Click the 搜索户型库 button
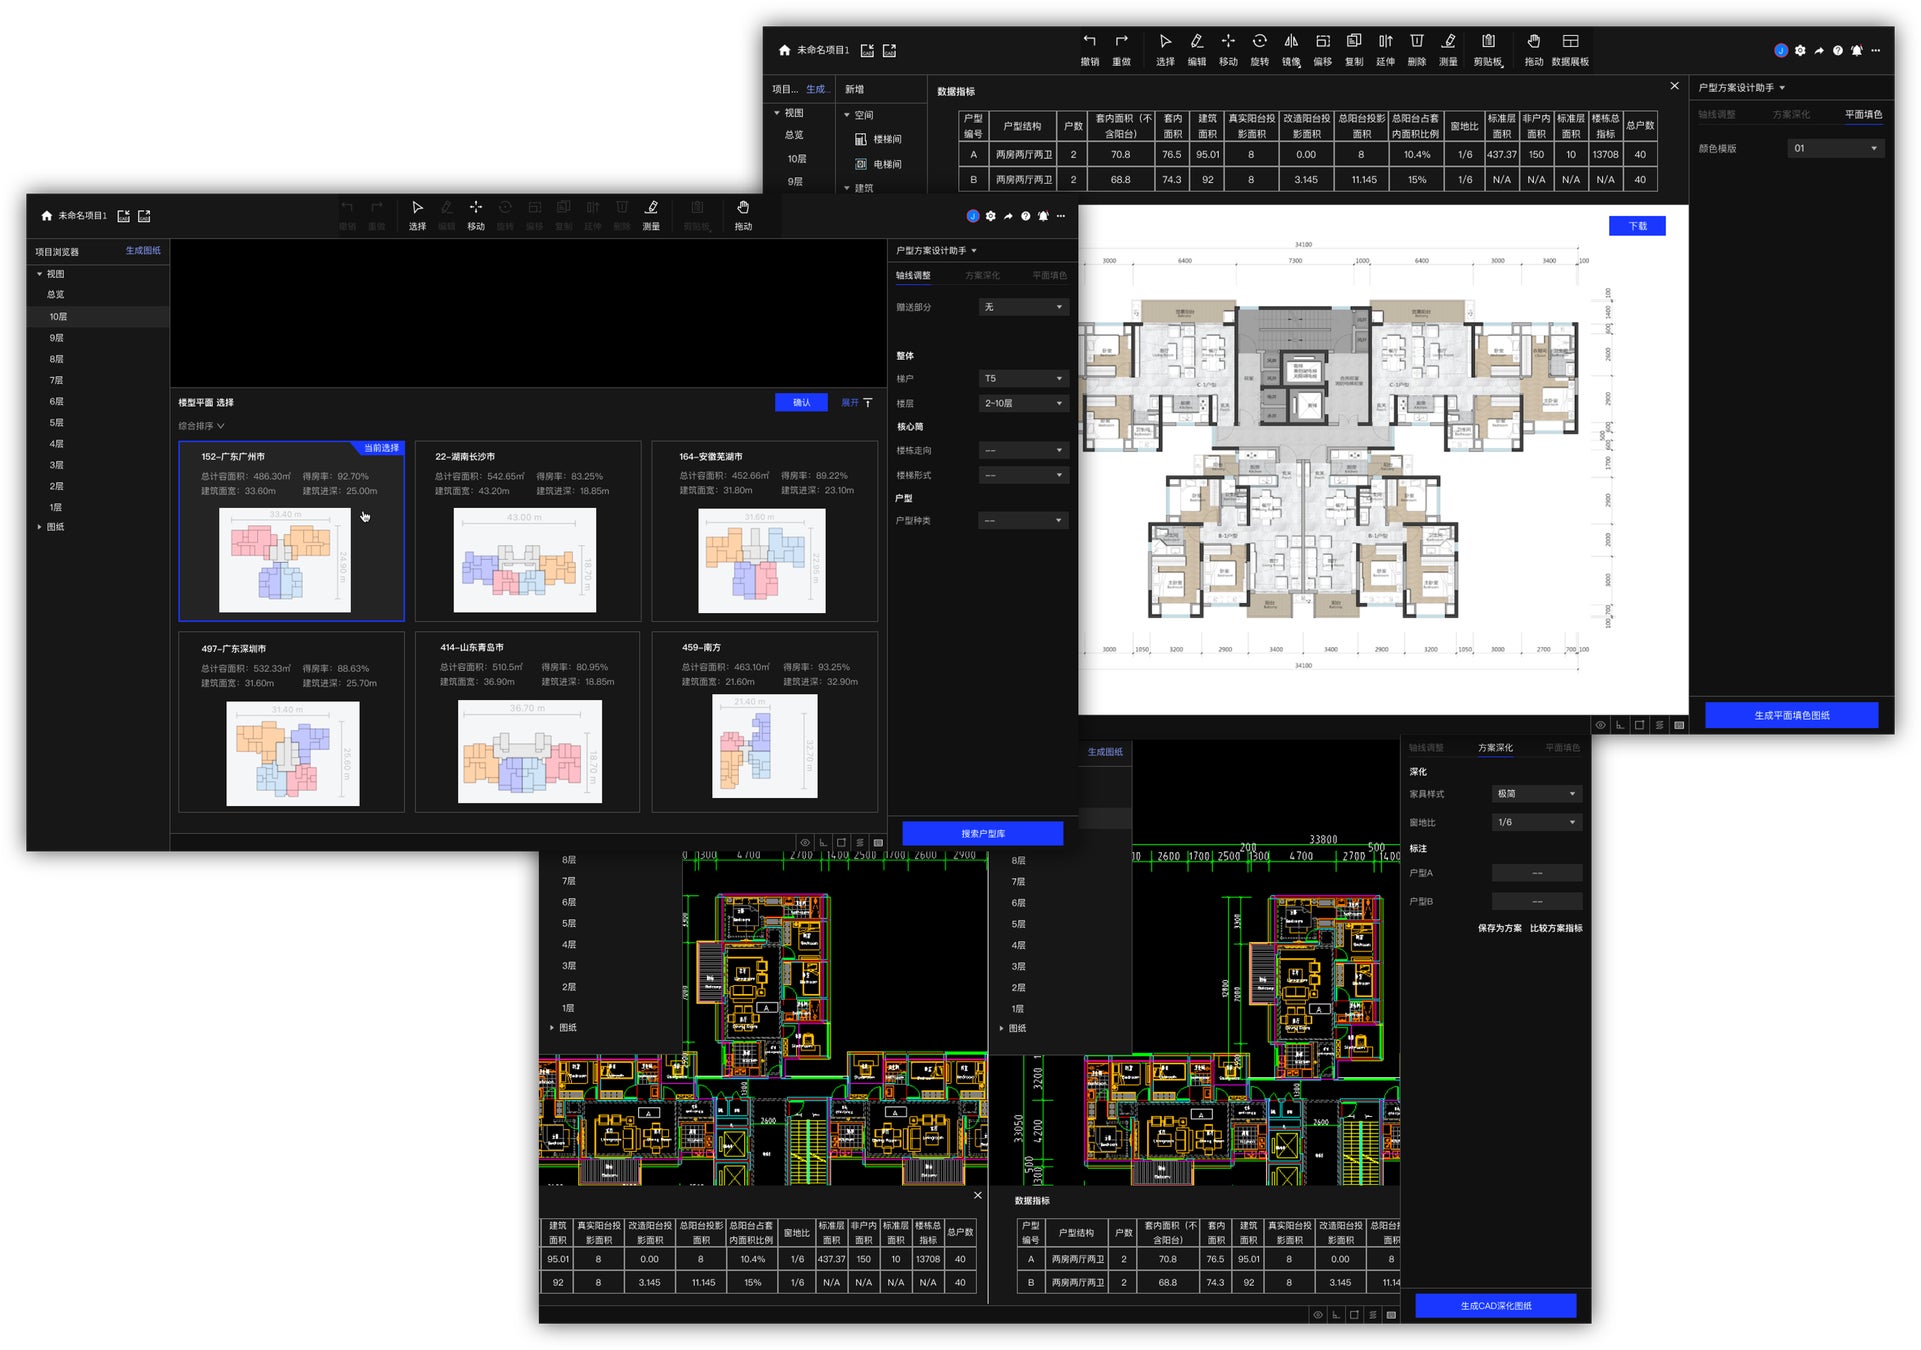 (982, 833)
